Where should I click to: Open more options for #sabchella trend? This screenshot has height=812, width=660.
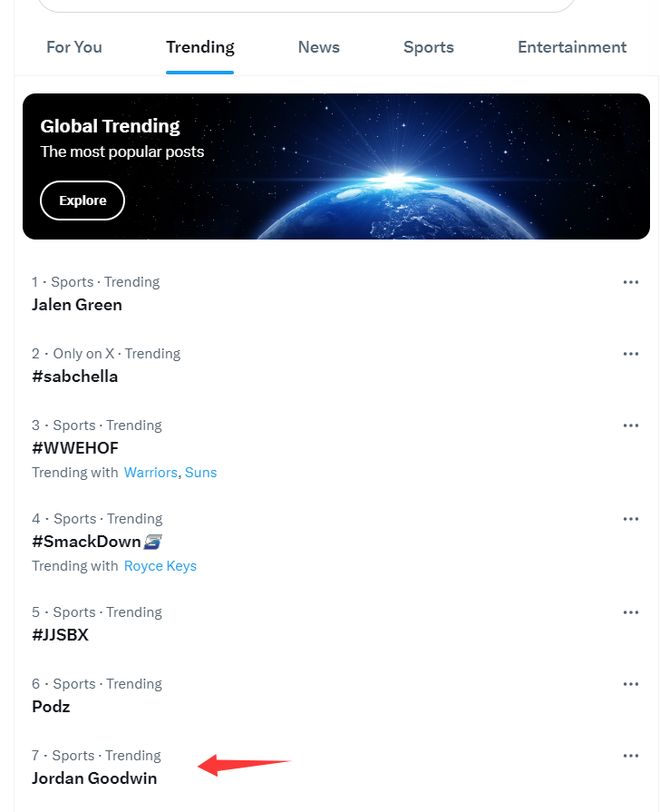coord(630,354)
